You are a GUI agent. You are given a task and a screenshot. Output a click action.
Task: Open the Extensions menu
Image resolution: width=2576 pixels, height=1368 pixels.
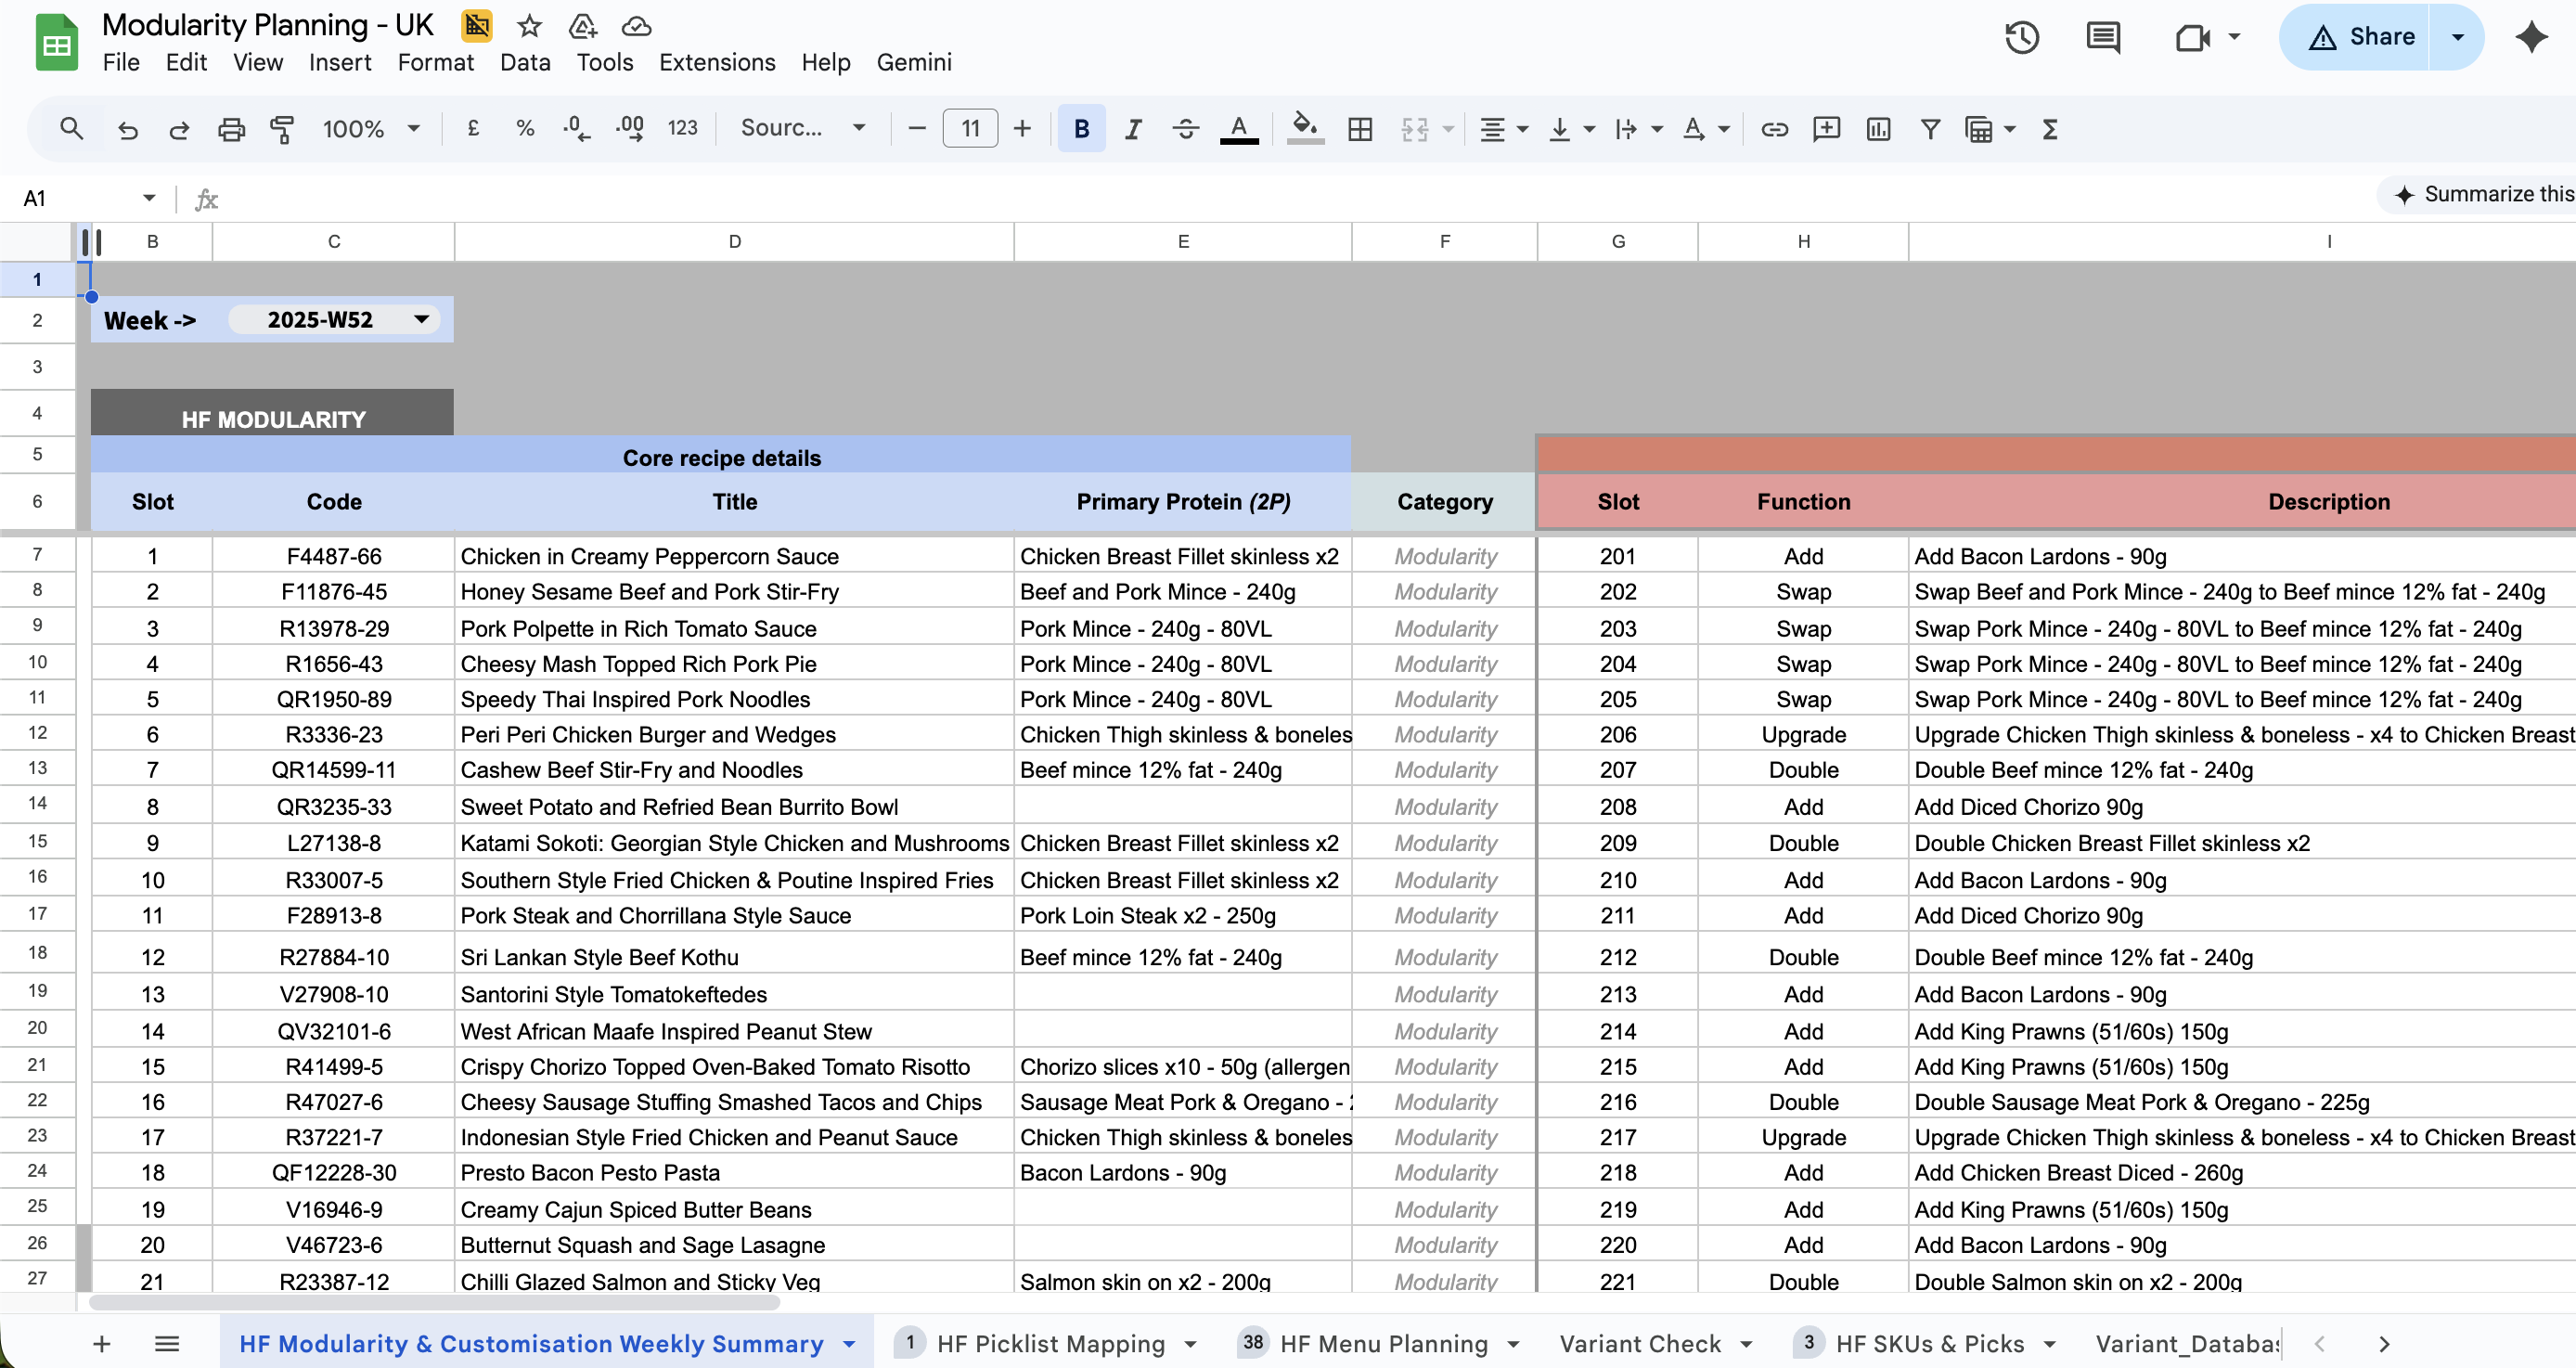[716, 62]
